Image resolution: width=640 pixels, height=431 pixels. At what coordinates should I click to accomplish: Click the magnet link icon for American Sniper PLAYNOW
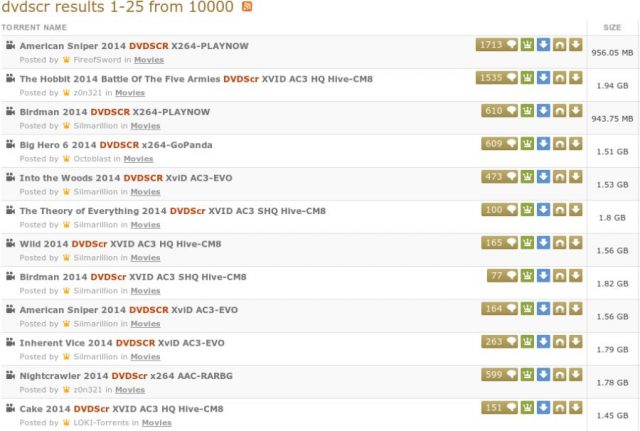[x=560, y=45]
